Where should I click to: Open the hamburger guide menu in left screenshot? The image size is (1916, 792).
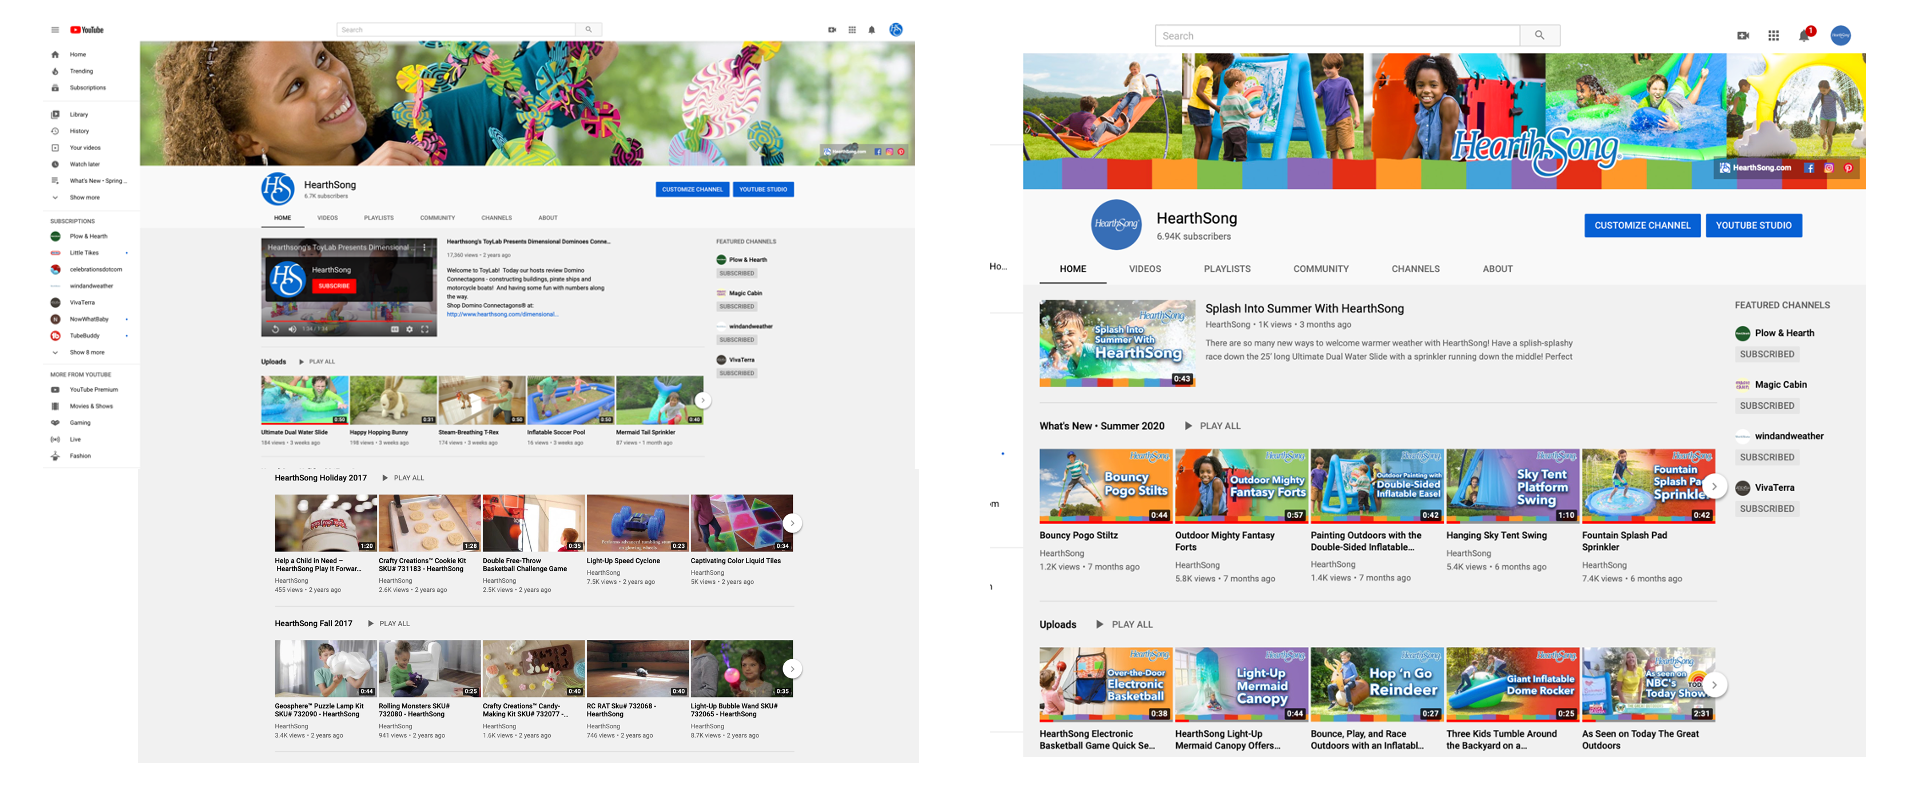[x=55, y=30]
